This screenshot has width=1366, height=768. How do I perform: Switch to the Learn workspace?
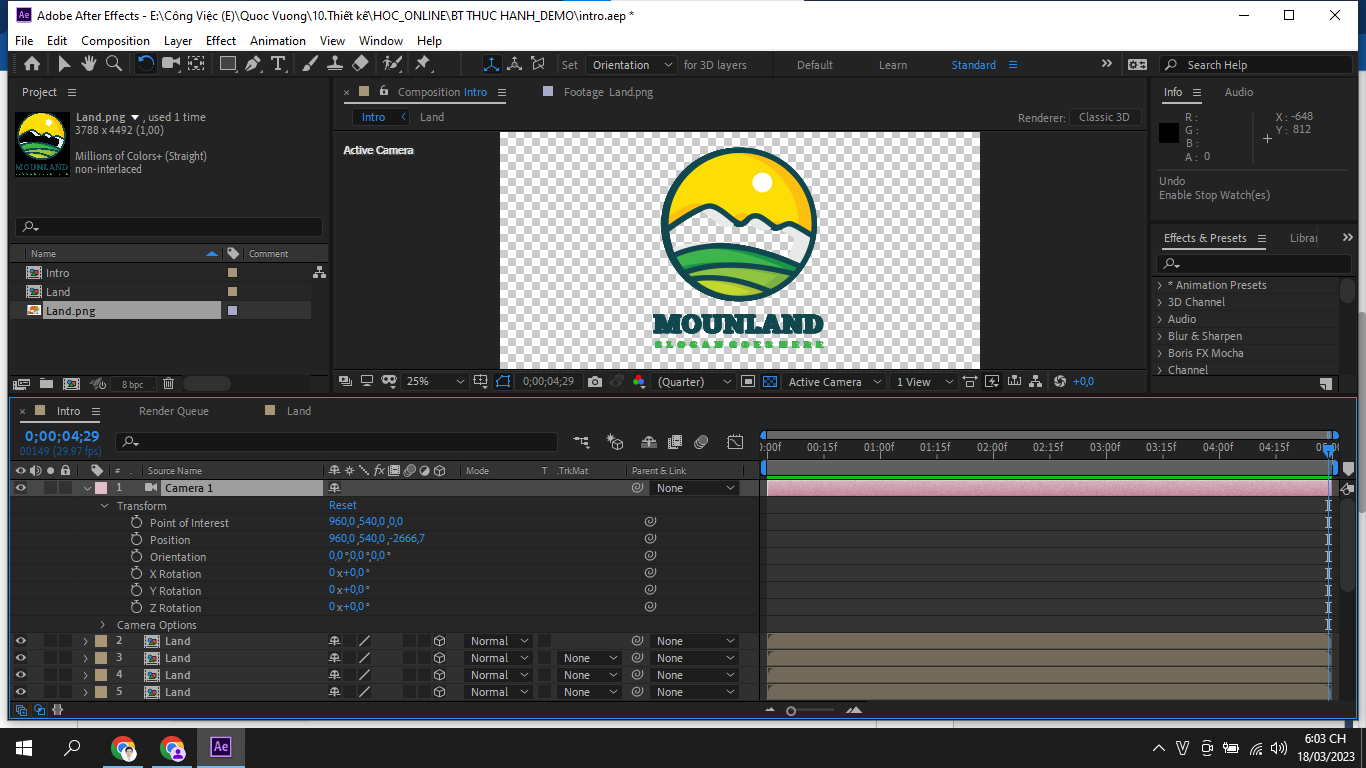click(x=892, y=65)
